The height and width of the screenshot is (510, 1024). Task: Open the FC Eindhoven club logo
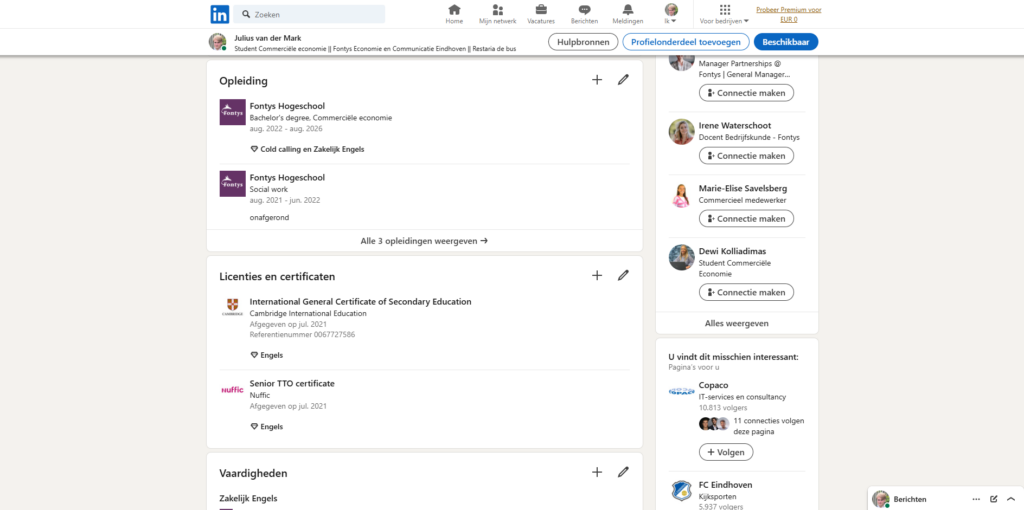681,491
